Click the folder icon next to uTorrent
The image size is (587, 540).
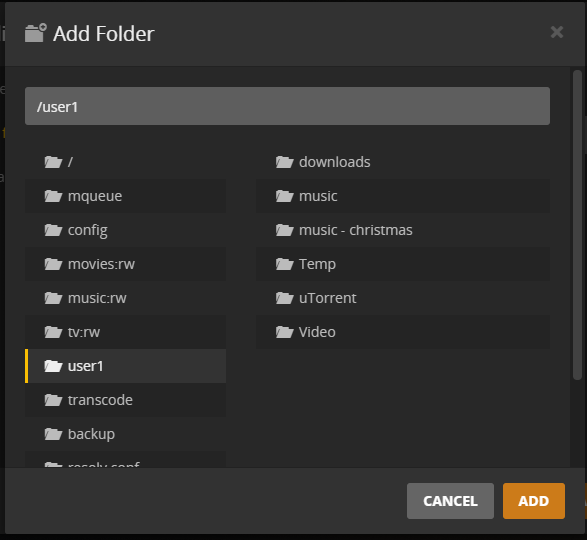click(285, 298)
